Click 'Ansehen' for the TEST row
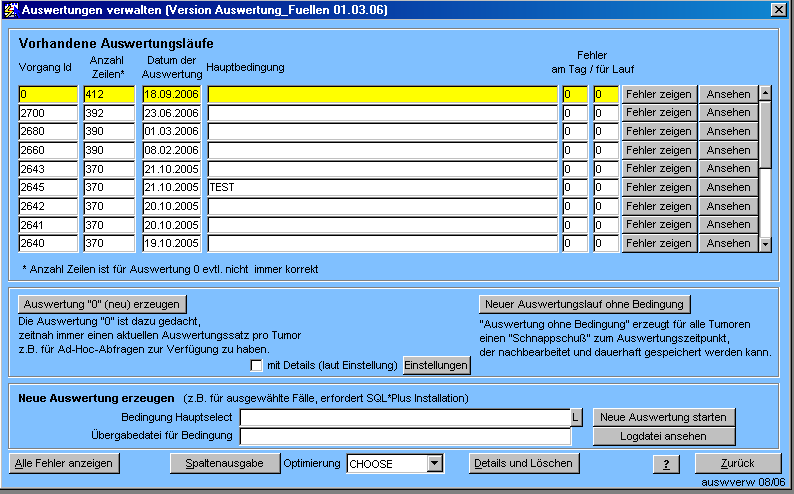Image resolution: width=794 pixels, height=494 pixels. [728, 187]
